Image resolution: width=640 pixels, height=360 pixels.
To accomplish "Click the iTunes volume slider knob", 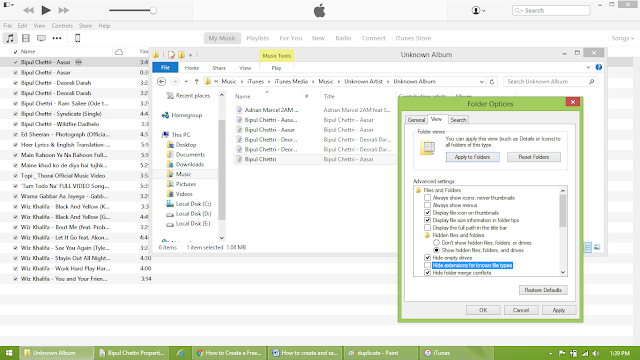I will [153, 11].
